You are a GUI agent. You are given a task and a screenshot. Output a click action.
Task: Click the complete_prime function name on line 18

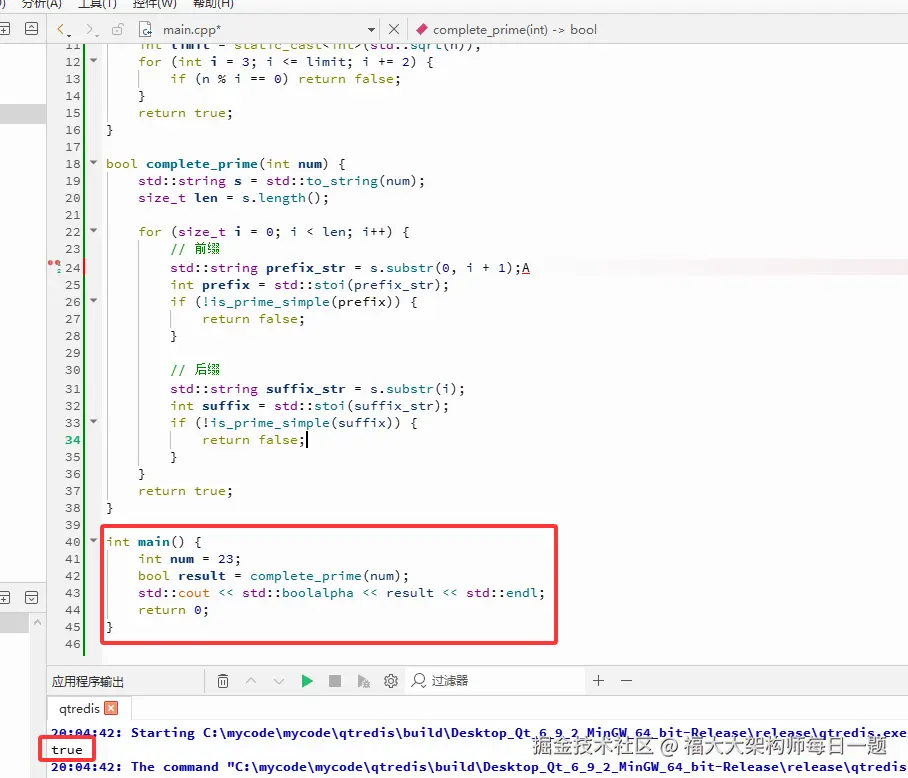202,164
